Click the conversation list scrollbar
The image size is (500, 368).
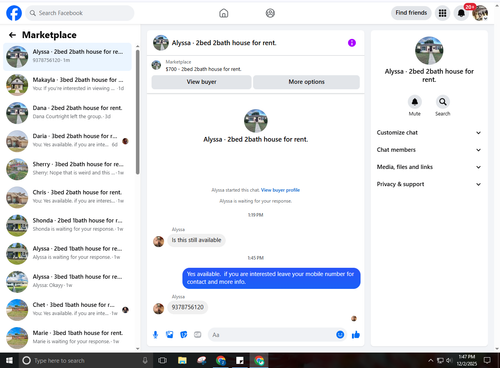(x=138, y=112)
